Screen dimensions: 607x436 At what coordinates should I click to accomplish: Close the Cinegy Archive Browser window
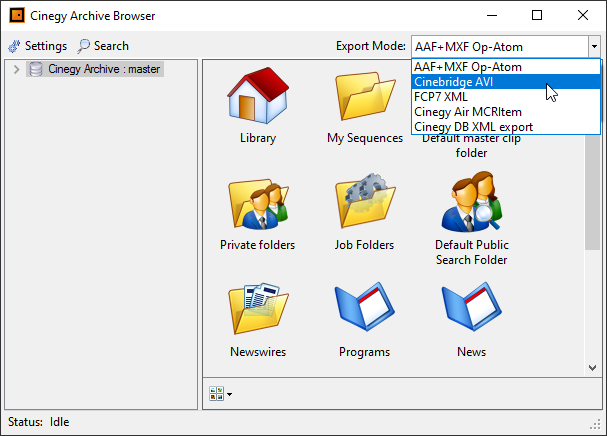583,15
